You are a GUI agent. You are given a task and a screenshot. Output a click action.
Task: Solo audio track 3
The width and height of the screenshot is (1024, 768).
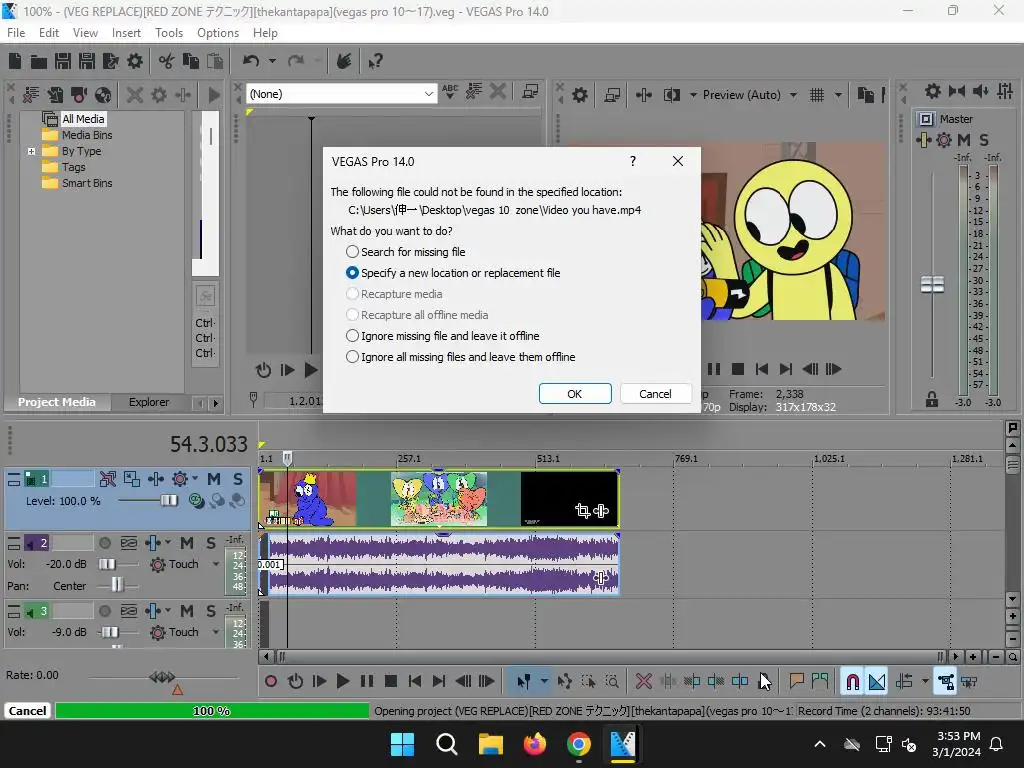[210, 611]
